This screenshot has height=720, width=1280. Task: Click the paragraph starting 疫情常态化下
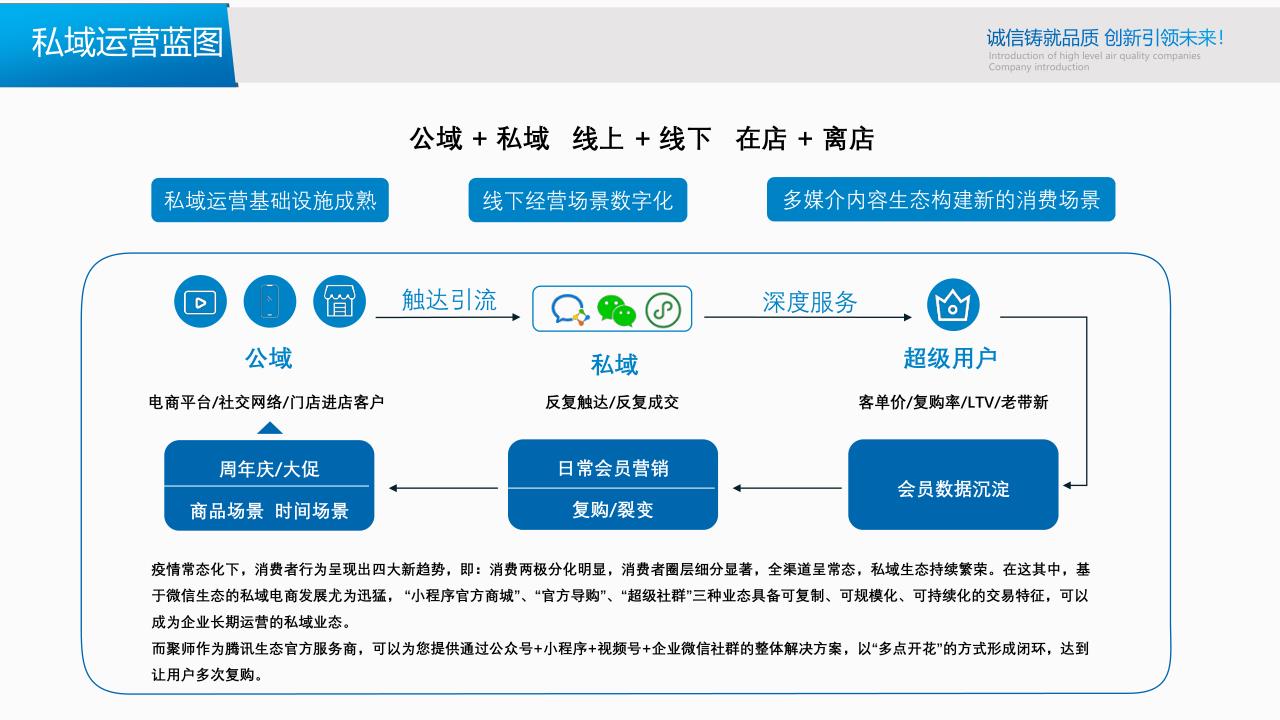tap(620, 595)
